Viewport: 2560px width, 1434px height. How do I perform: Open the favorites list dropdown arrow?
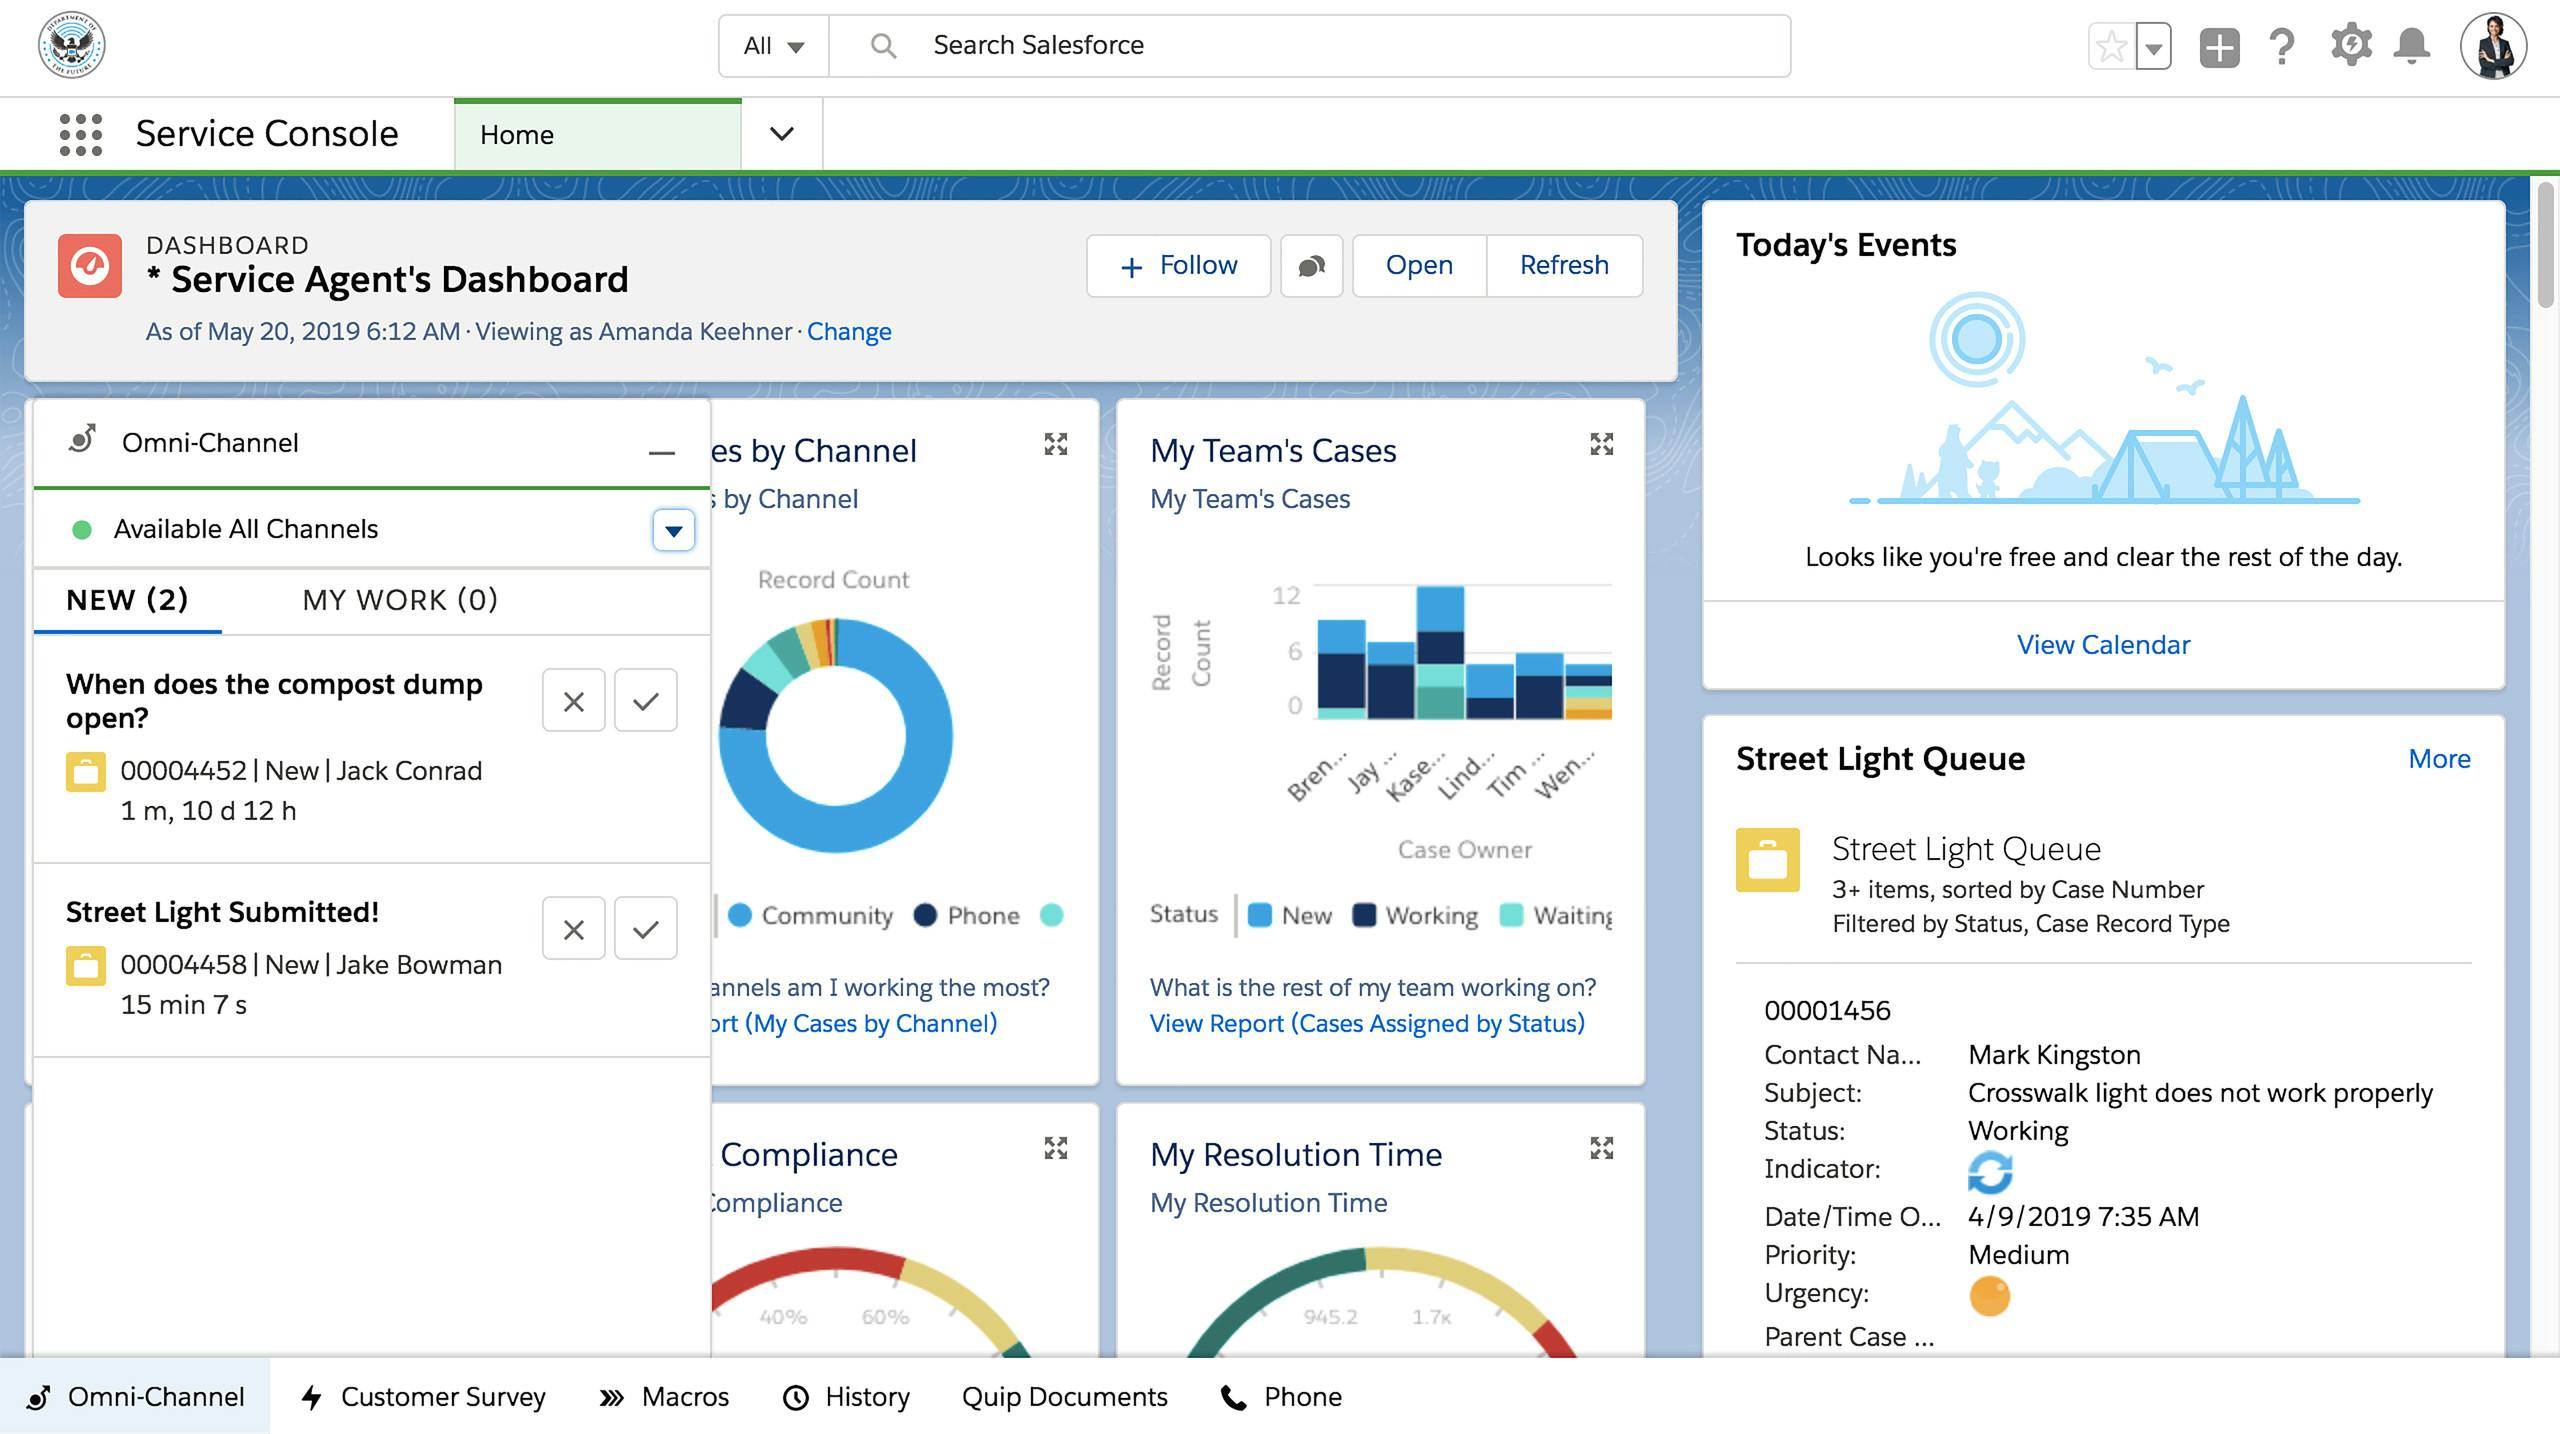(x=2154, y=46)
